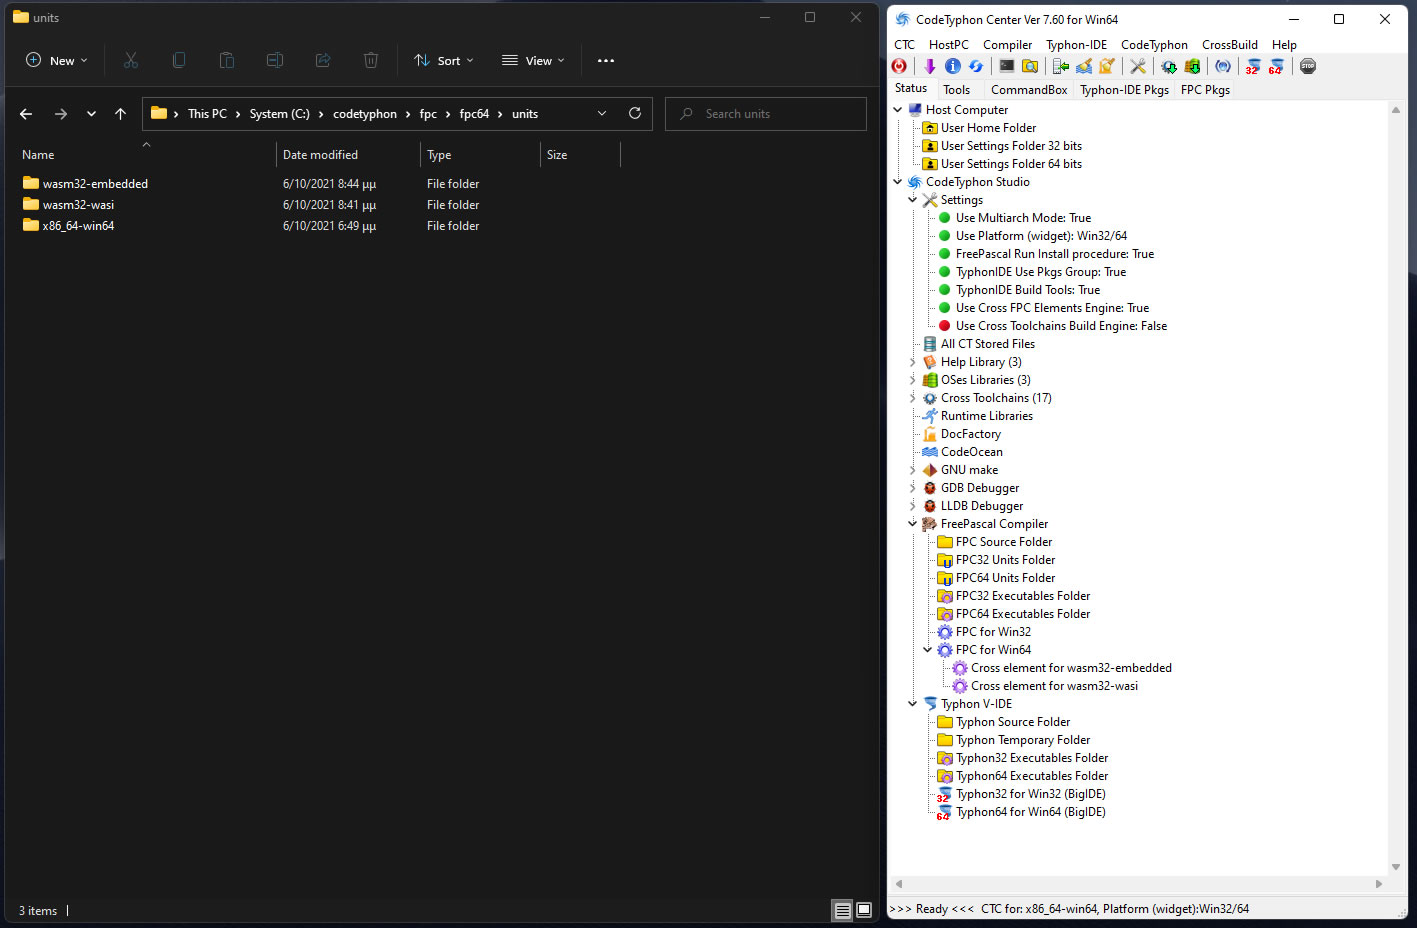The image size is (1417, 928).
Task: Refresh the Explorer units folder view
Action: [634, 113]
